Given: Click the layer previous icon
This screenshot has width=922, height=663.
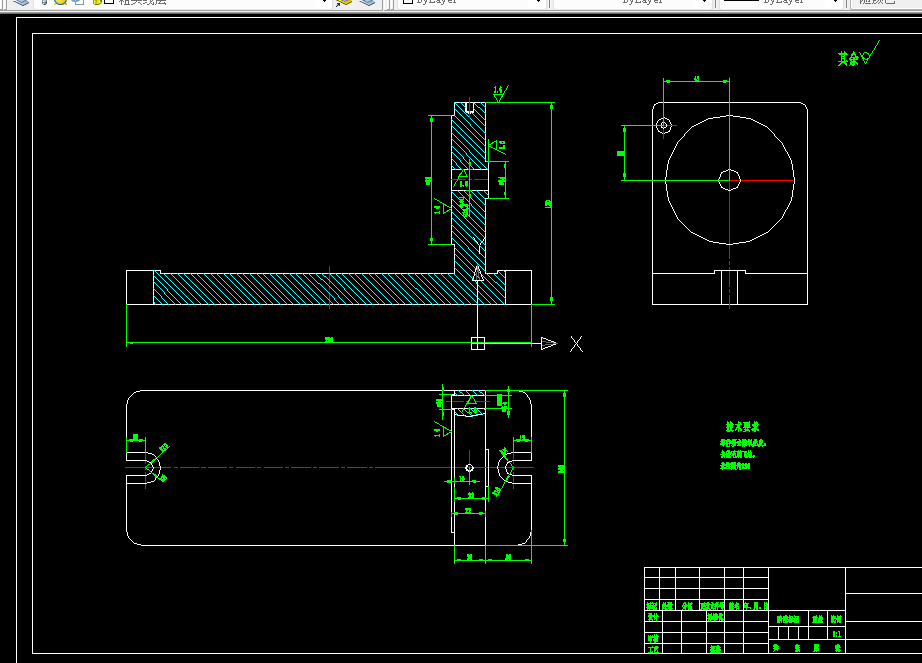Looking at the screenshot, I should coord(368,2).
